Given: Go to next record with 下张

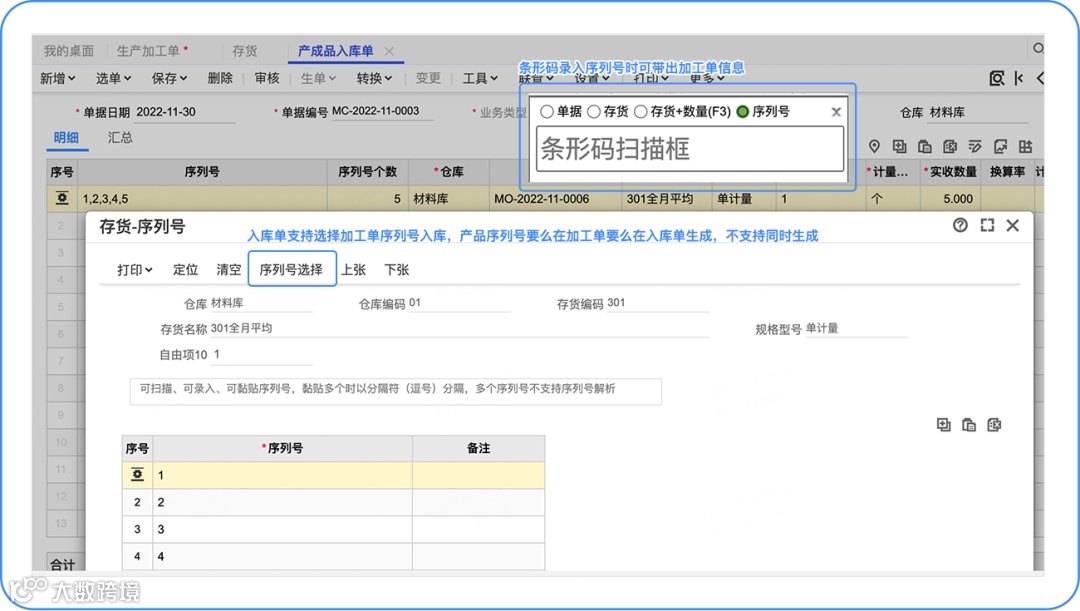Looking at the screenshot, I should click(x=397, y=270).
